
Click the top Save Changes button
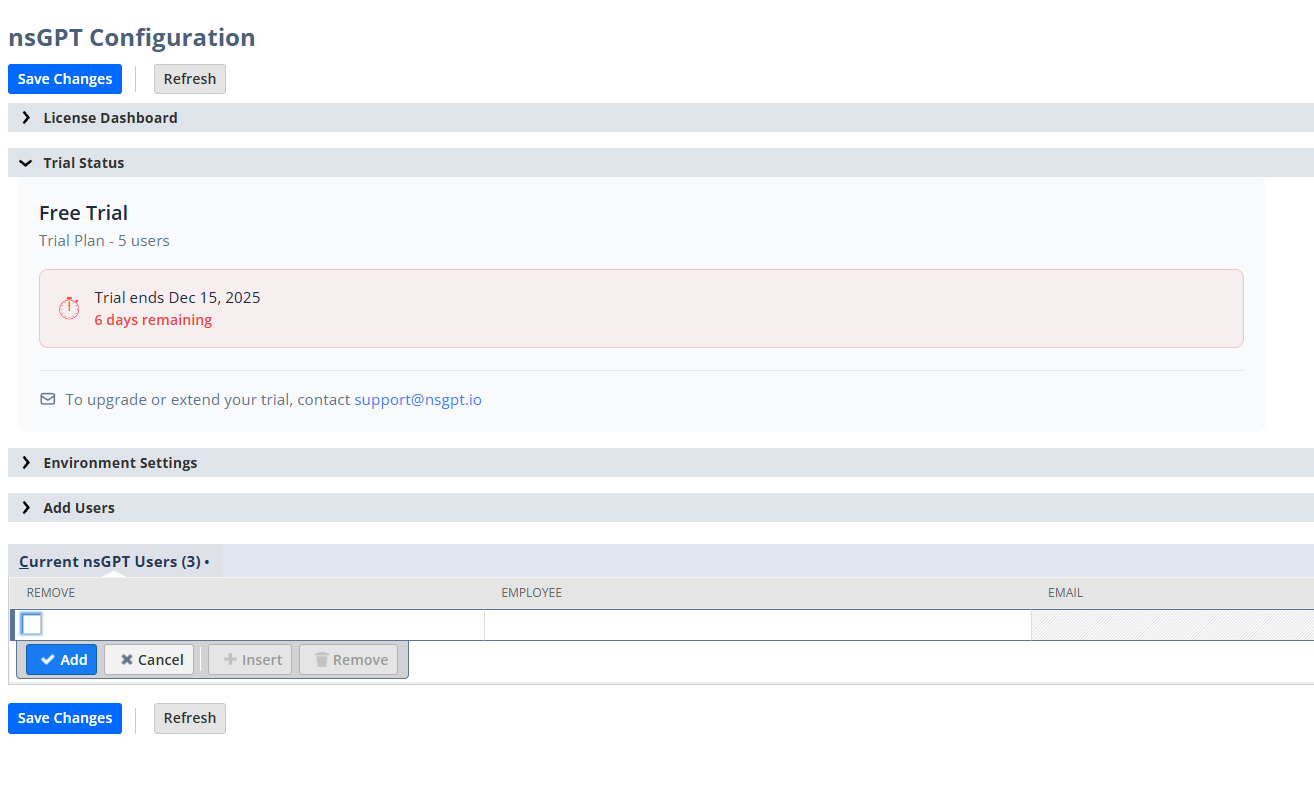click(x=65, y=79)
